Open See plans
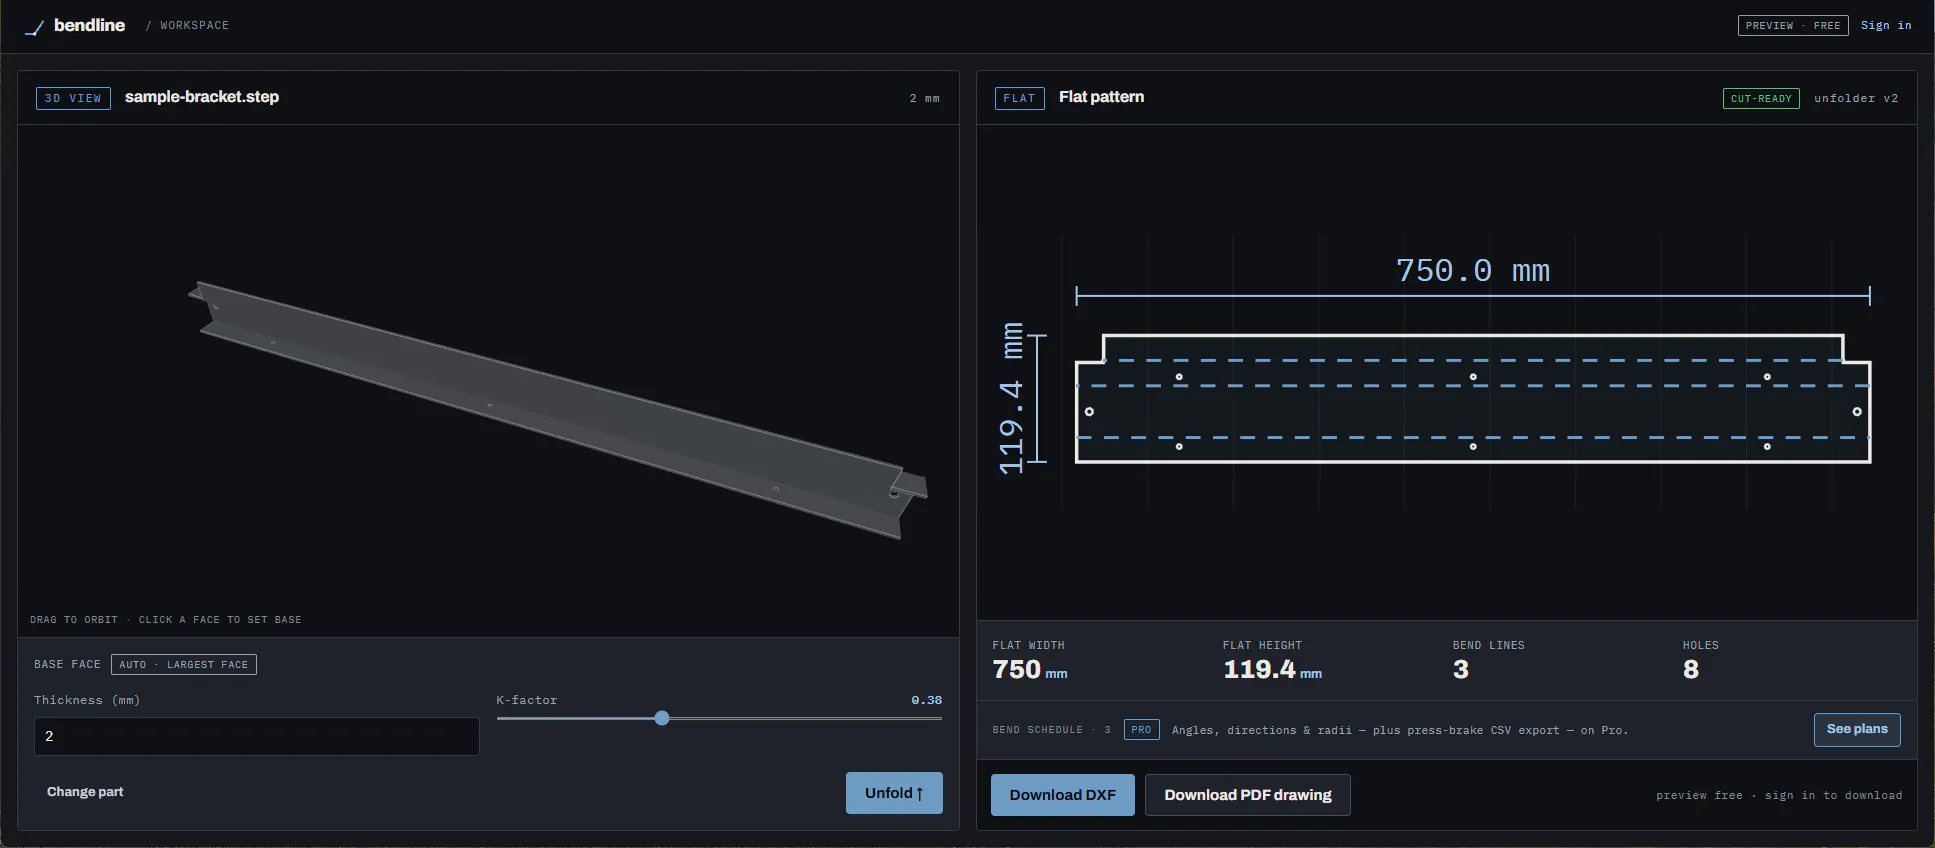The height and width of the screenshot is (848, 1935). tap(1857, 729)
